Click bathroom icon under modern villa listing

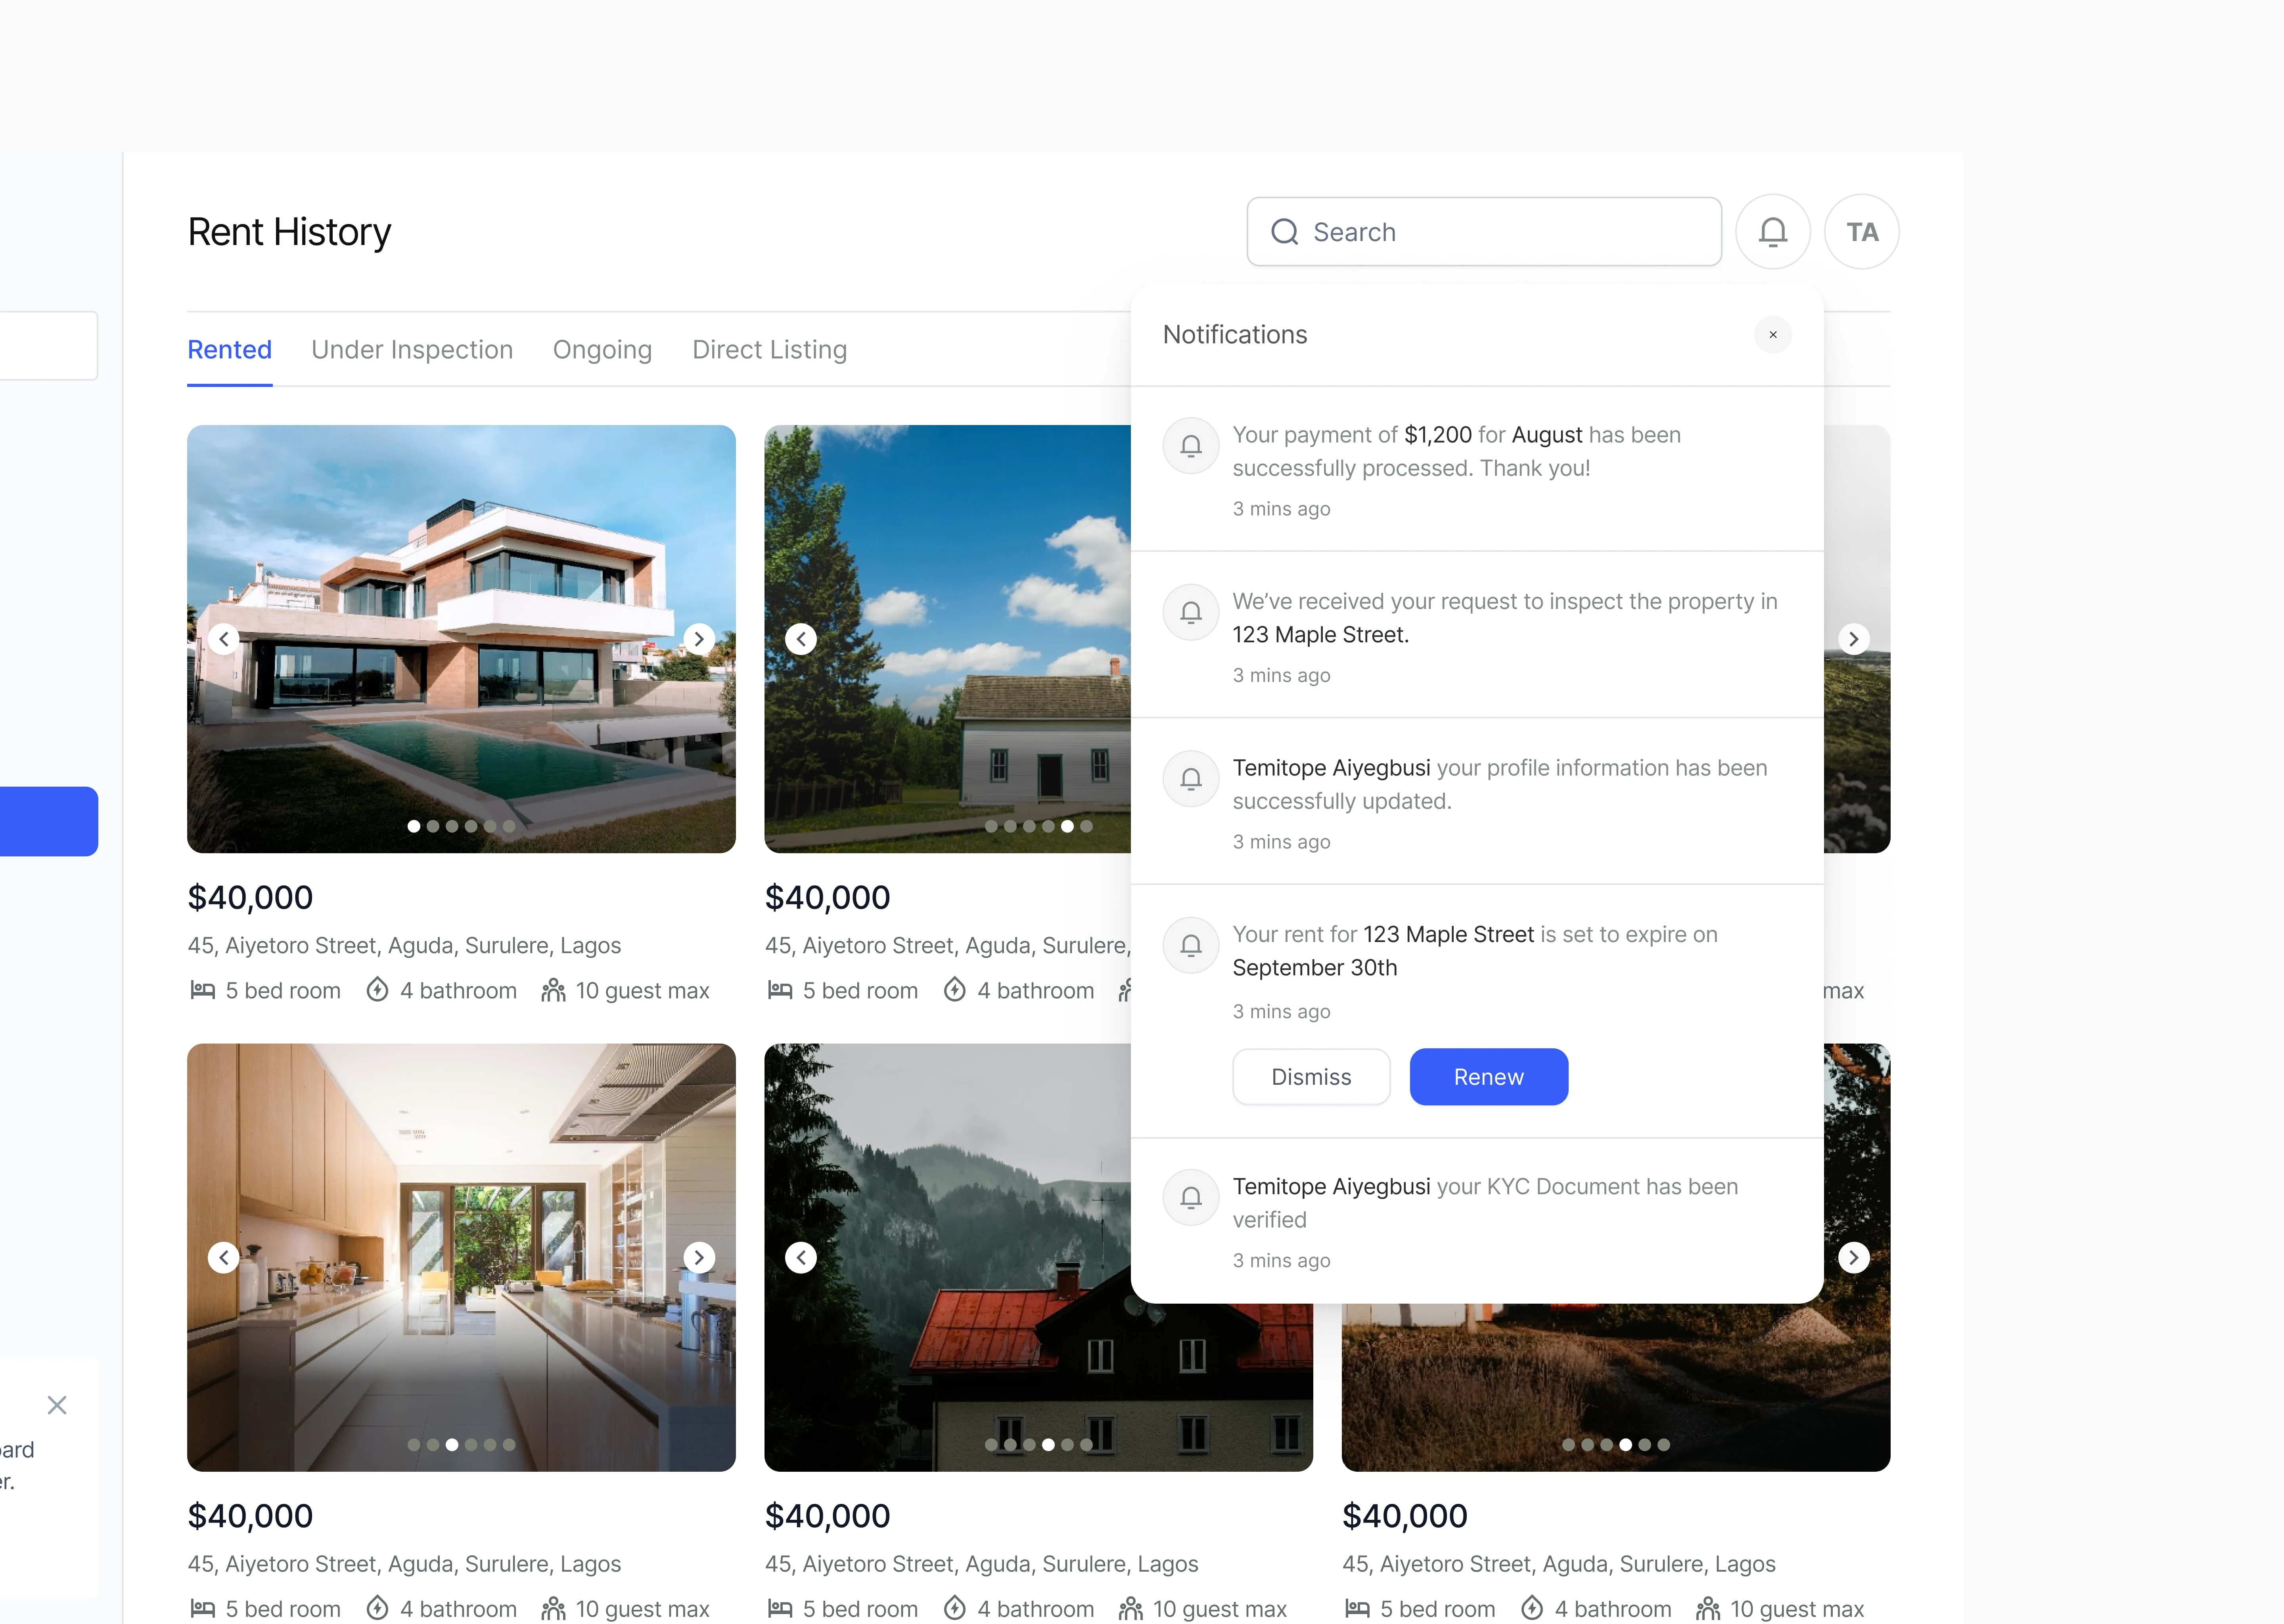[x=377, y=990]
